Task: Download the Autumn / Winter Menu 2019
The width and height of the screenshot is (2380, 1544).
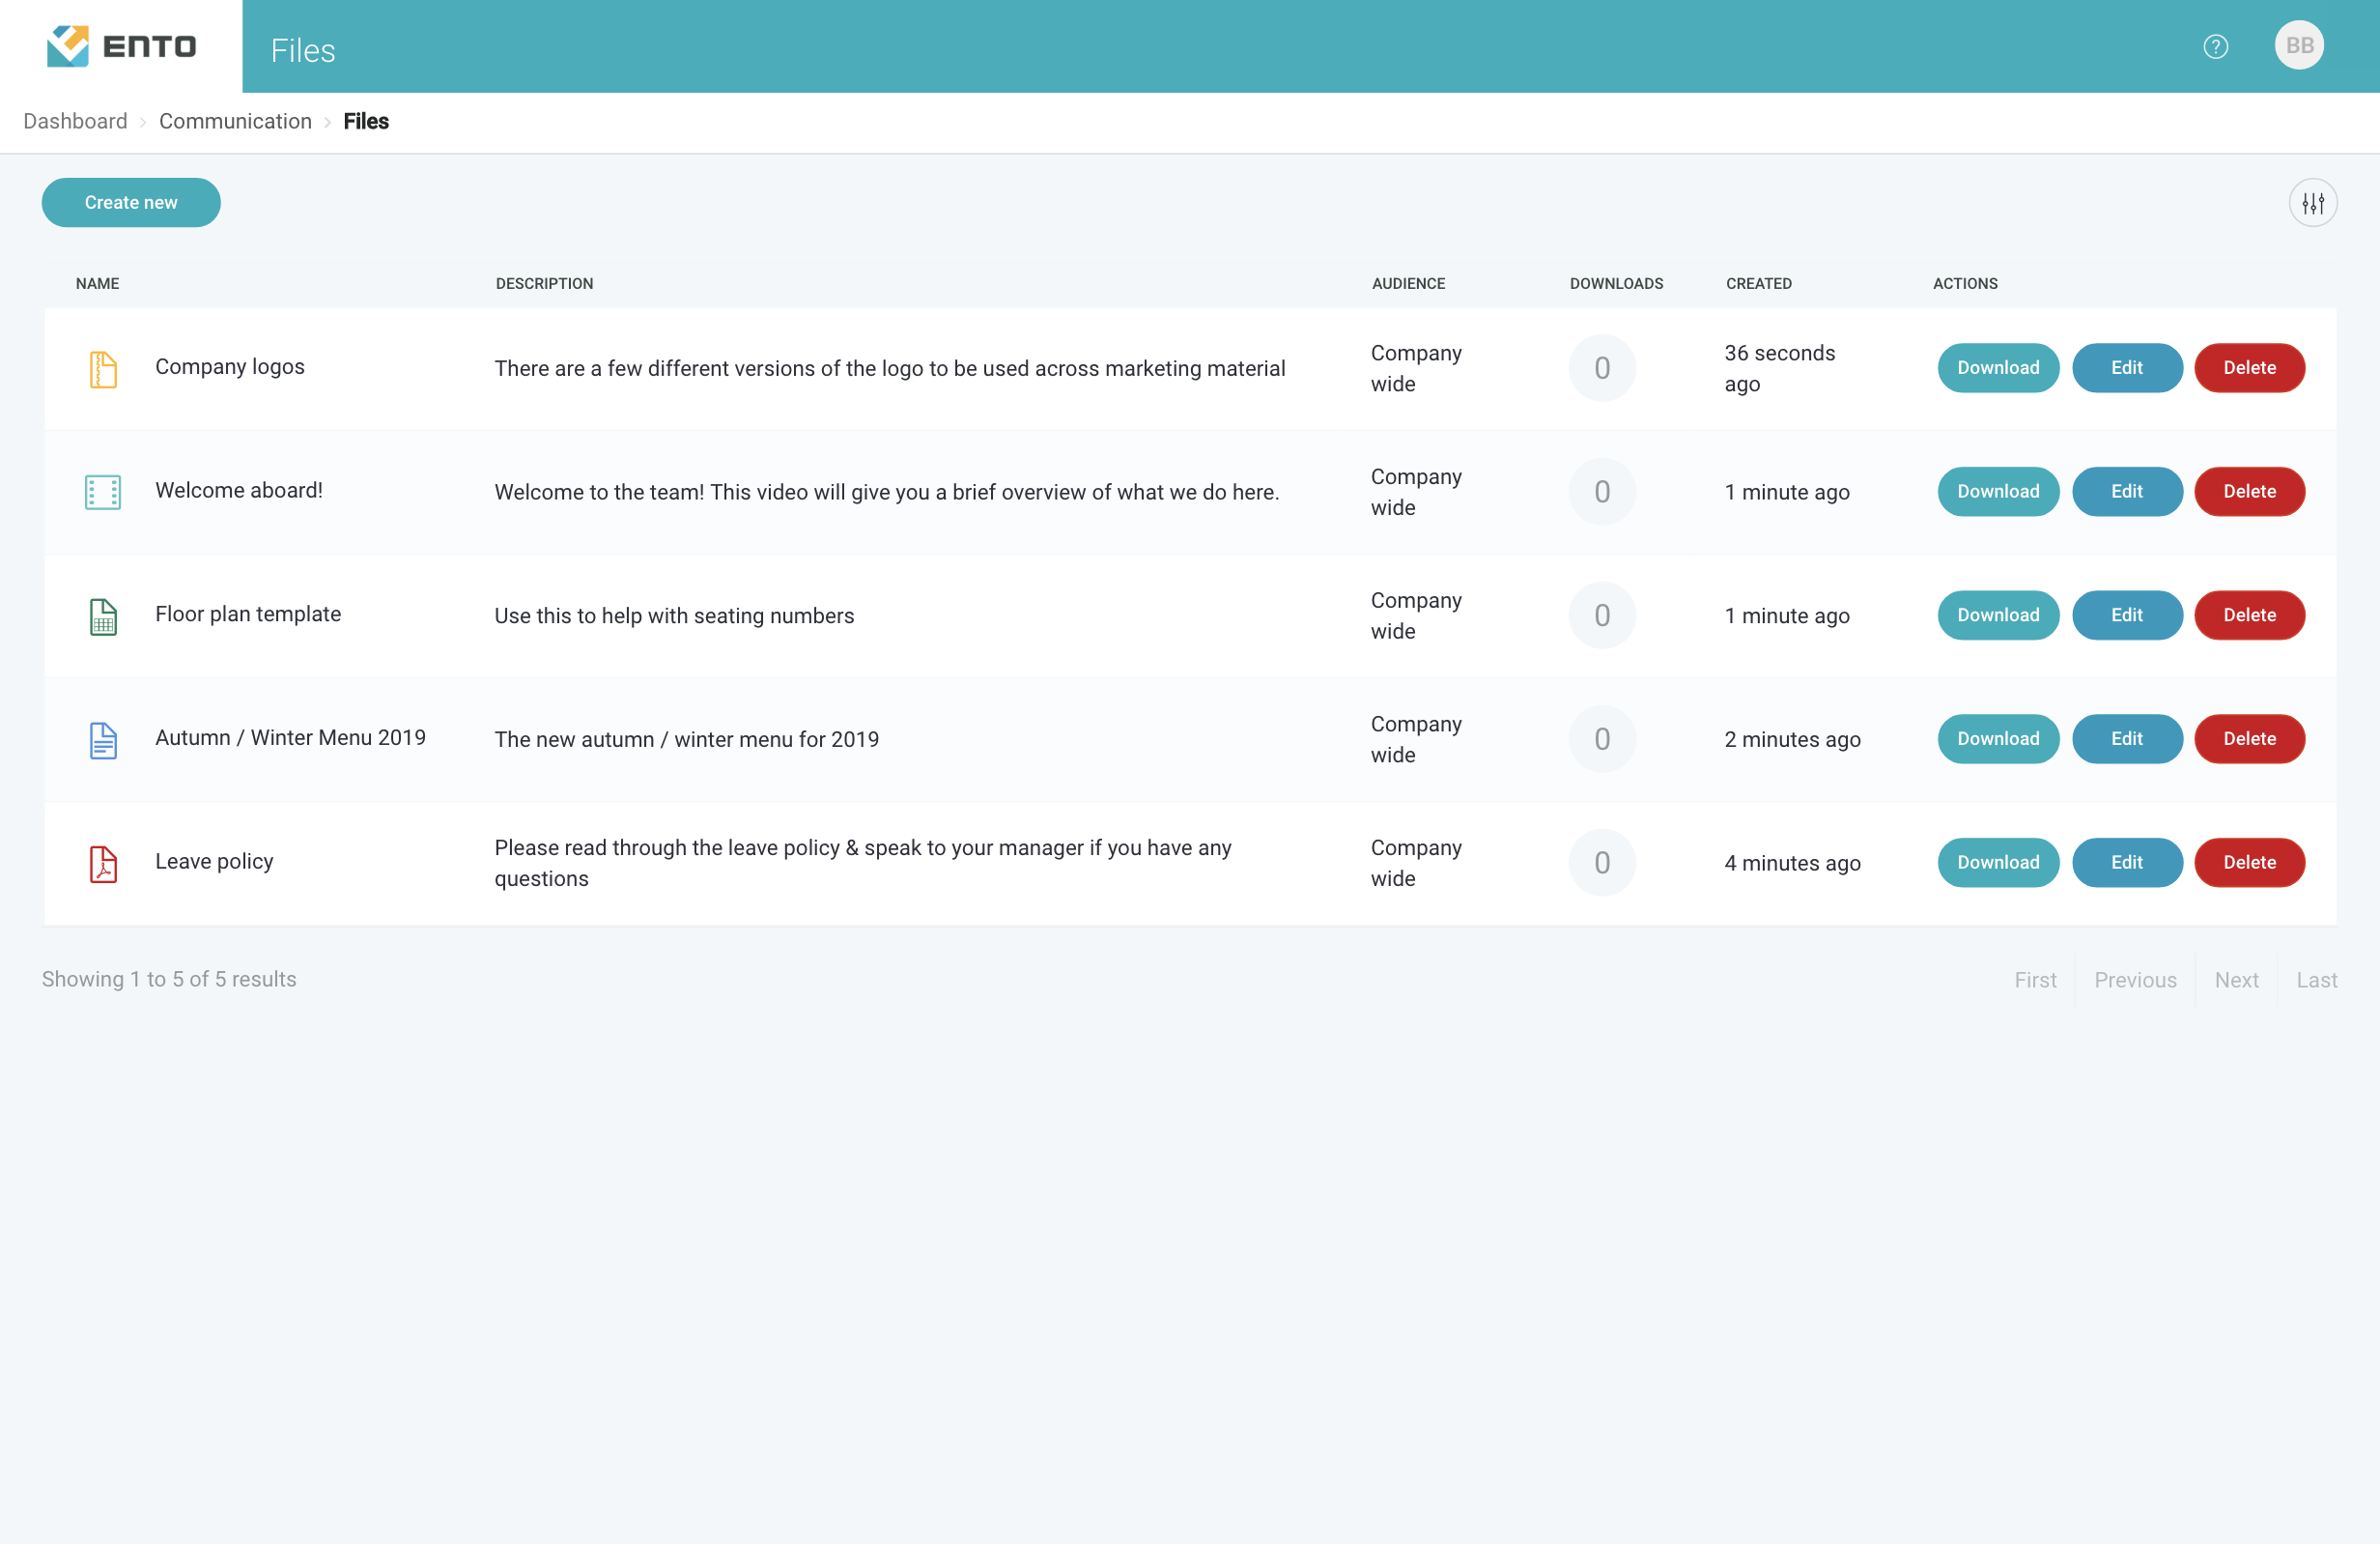Action: 1998,739
